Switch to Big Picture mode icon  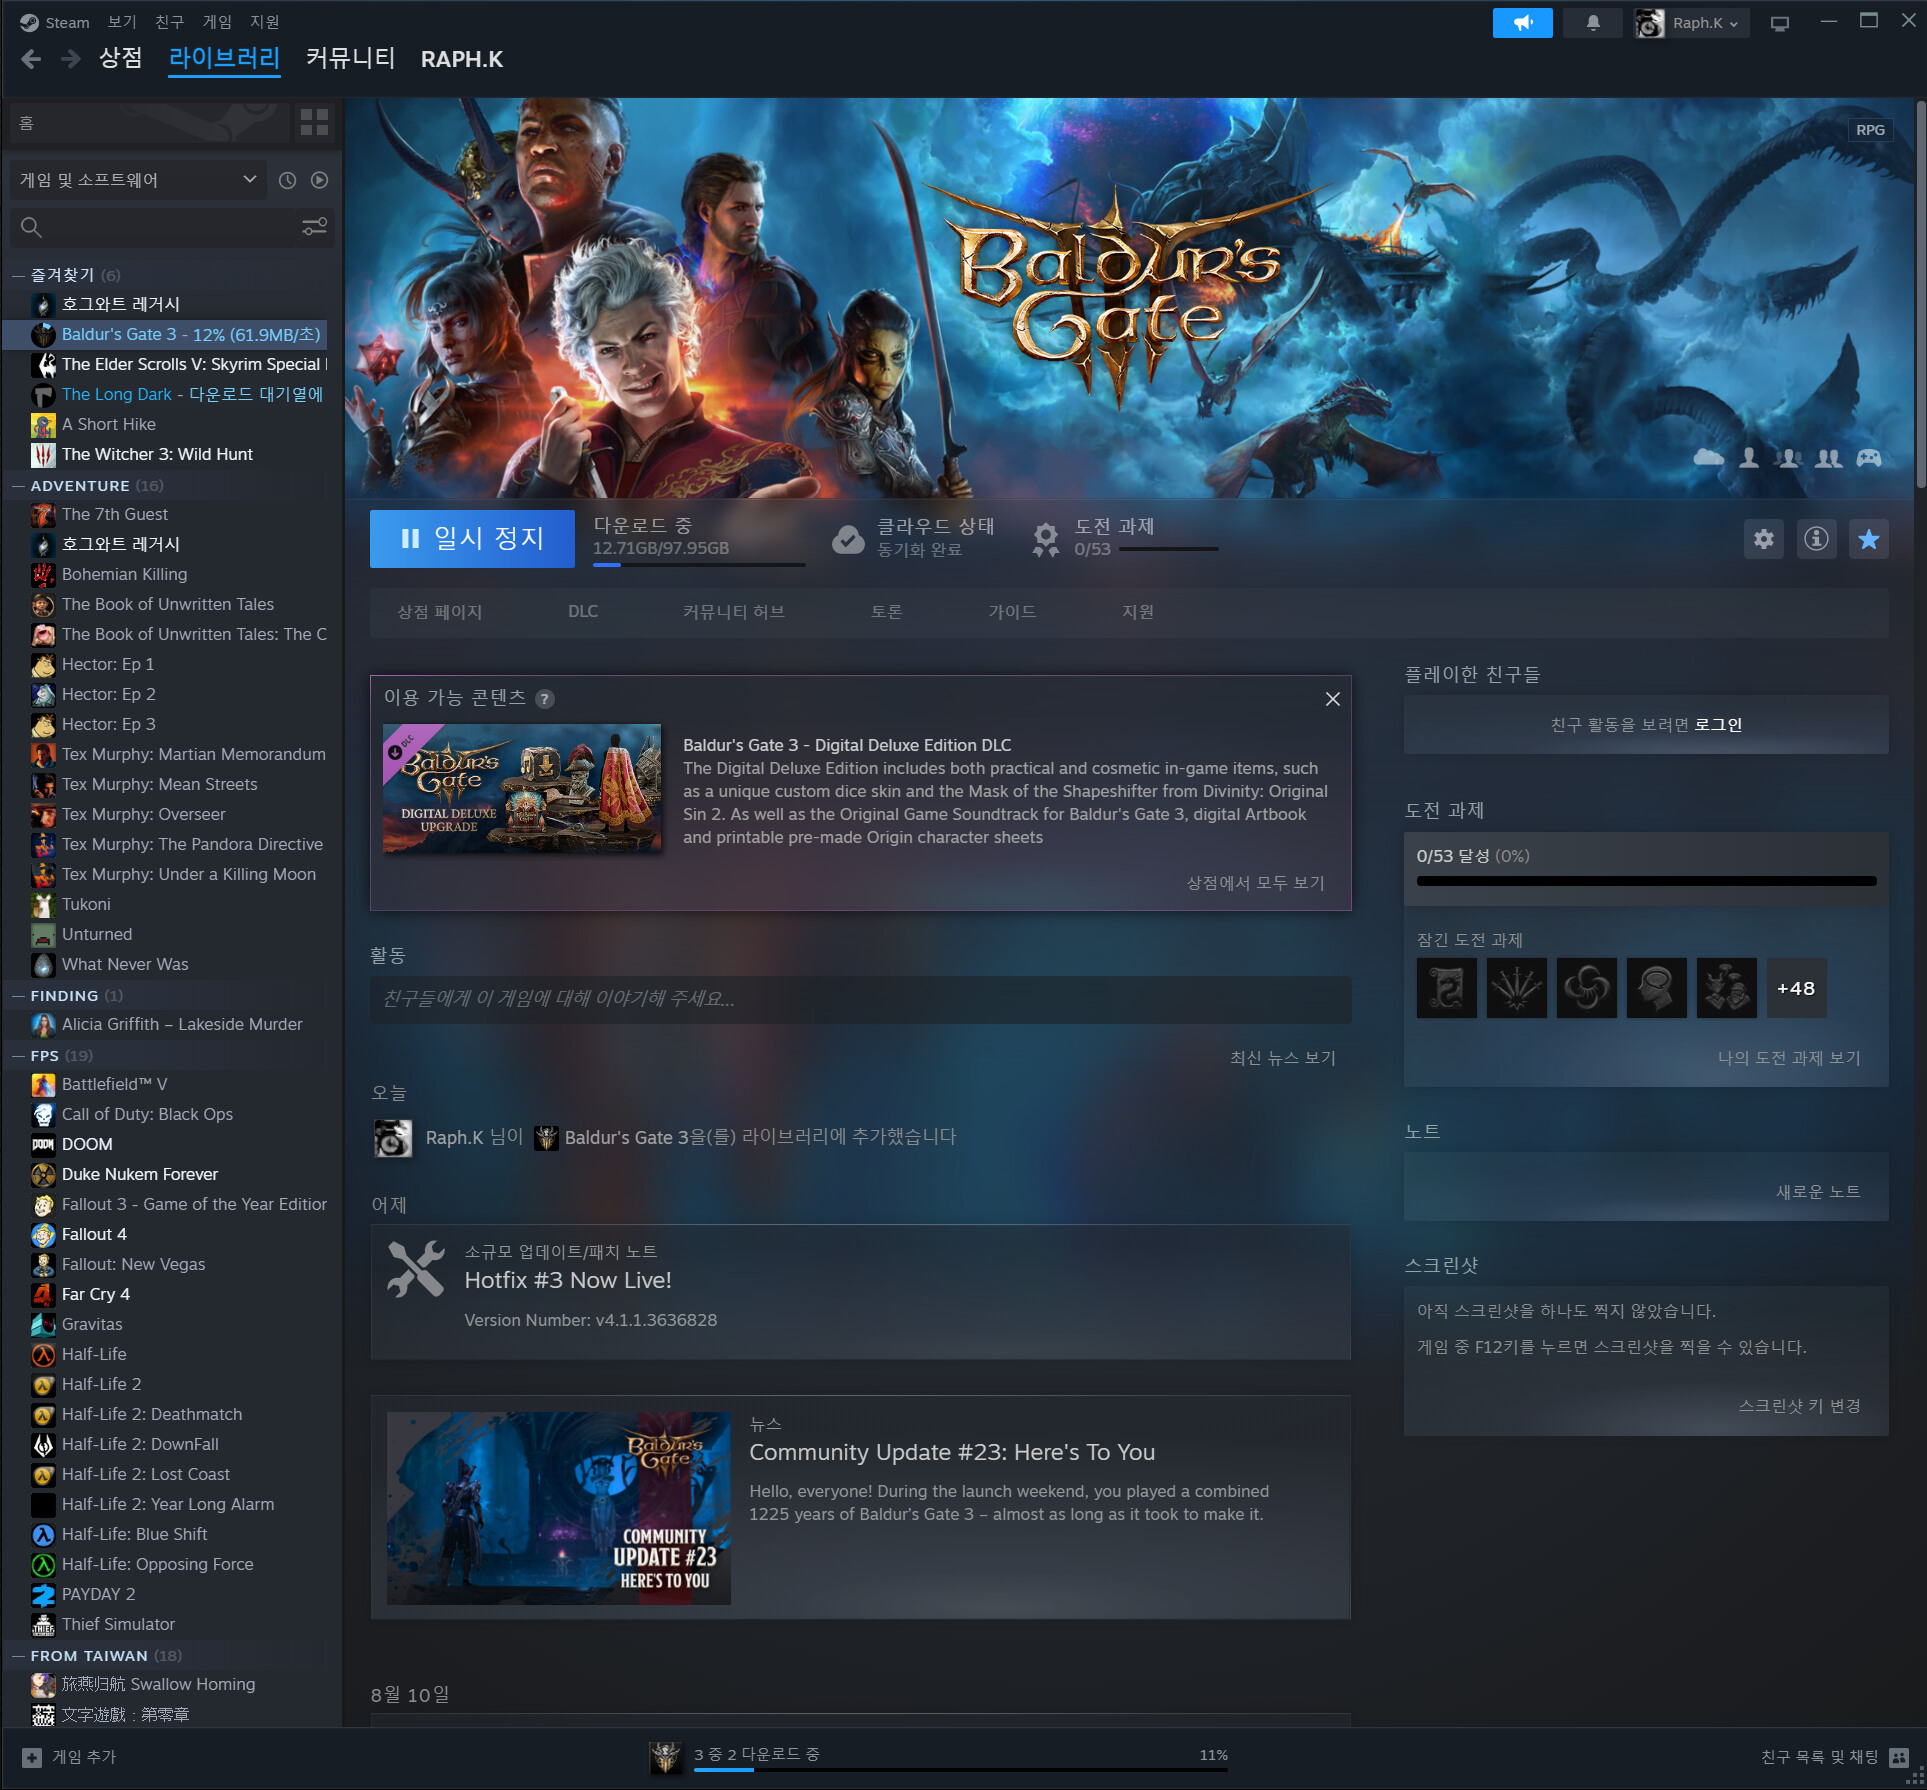click(1779, 23)
